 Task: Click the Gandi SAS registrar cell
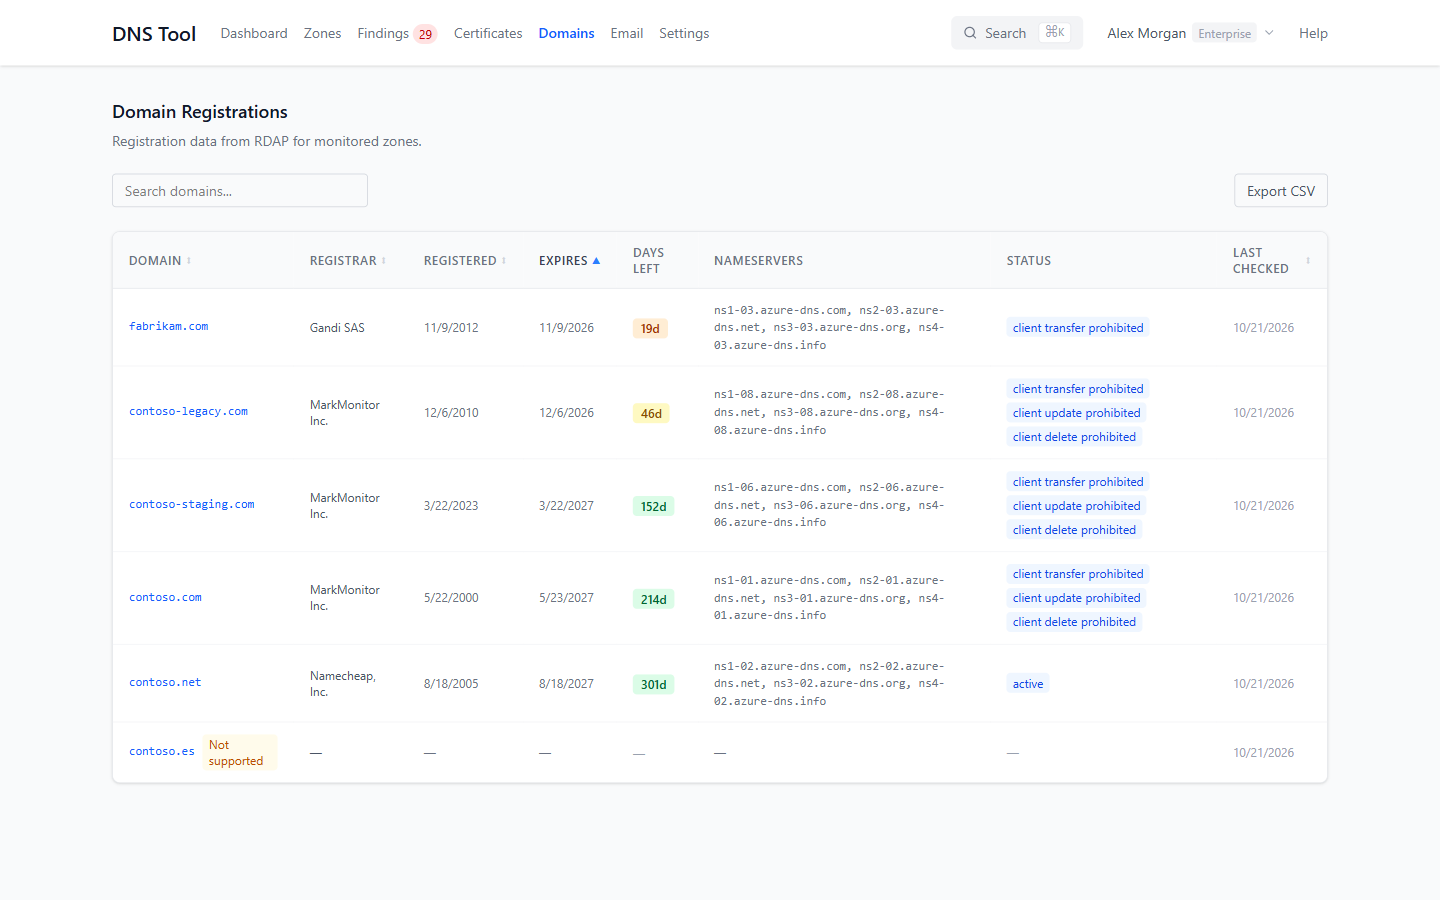pos(337,328)
